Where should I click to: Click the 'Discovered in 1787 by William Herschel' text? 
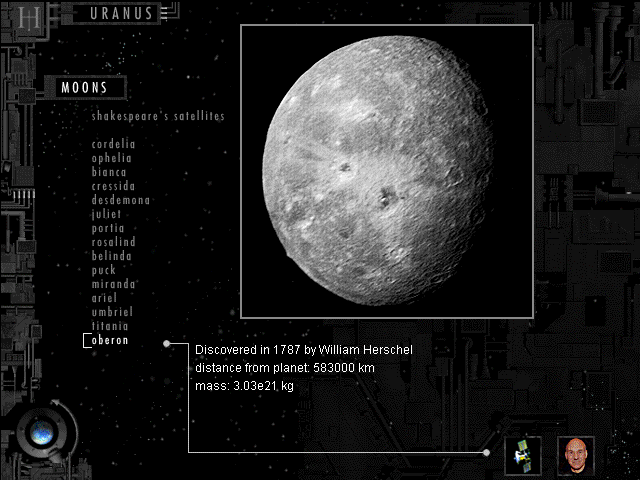point(304,350)
